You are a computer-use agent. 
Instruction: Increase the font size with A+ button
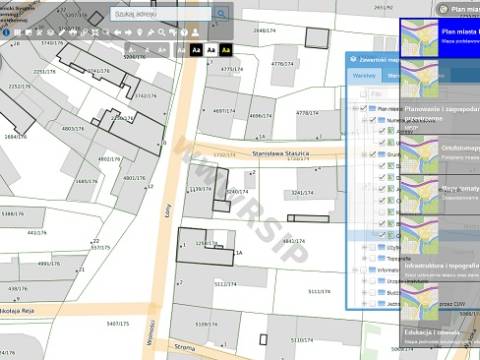[162, 50]
